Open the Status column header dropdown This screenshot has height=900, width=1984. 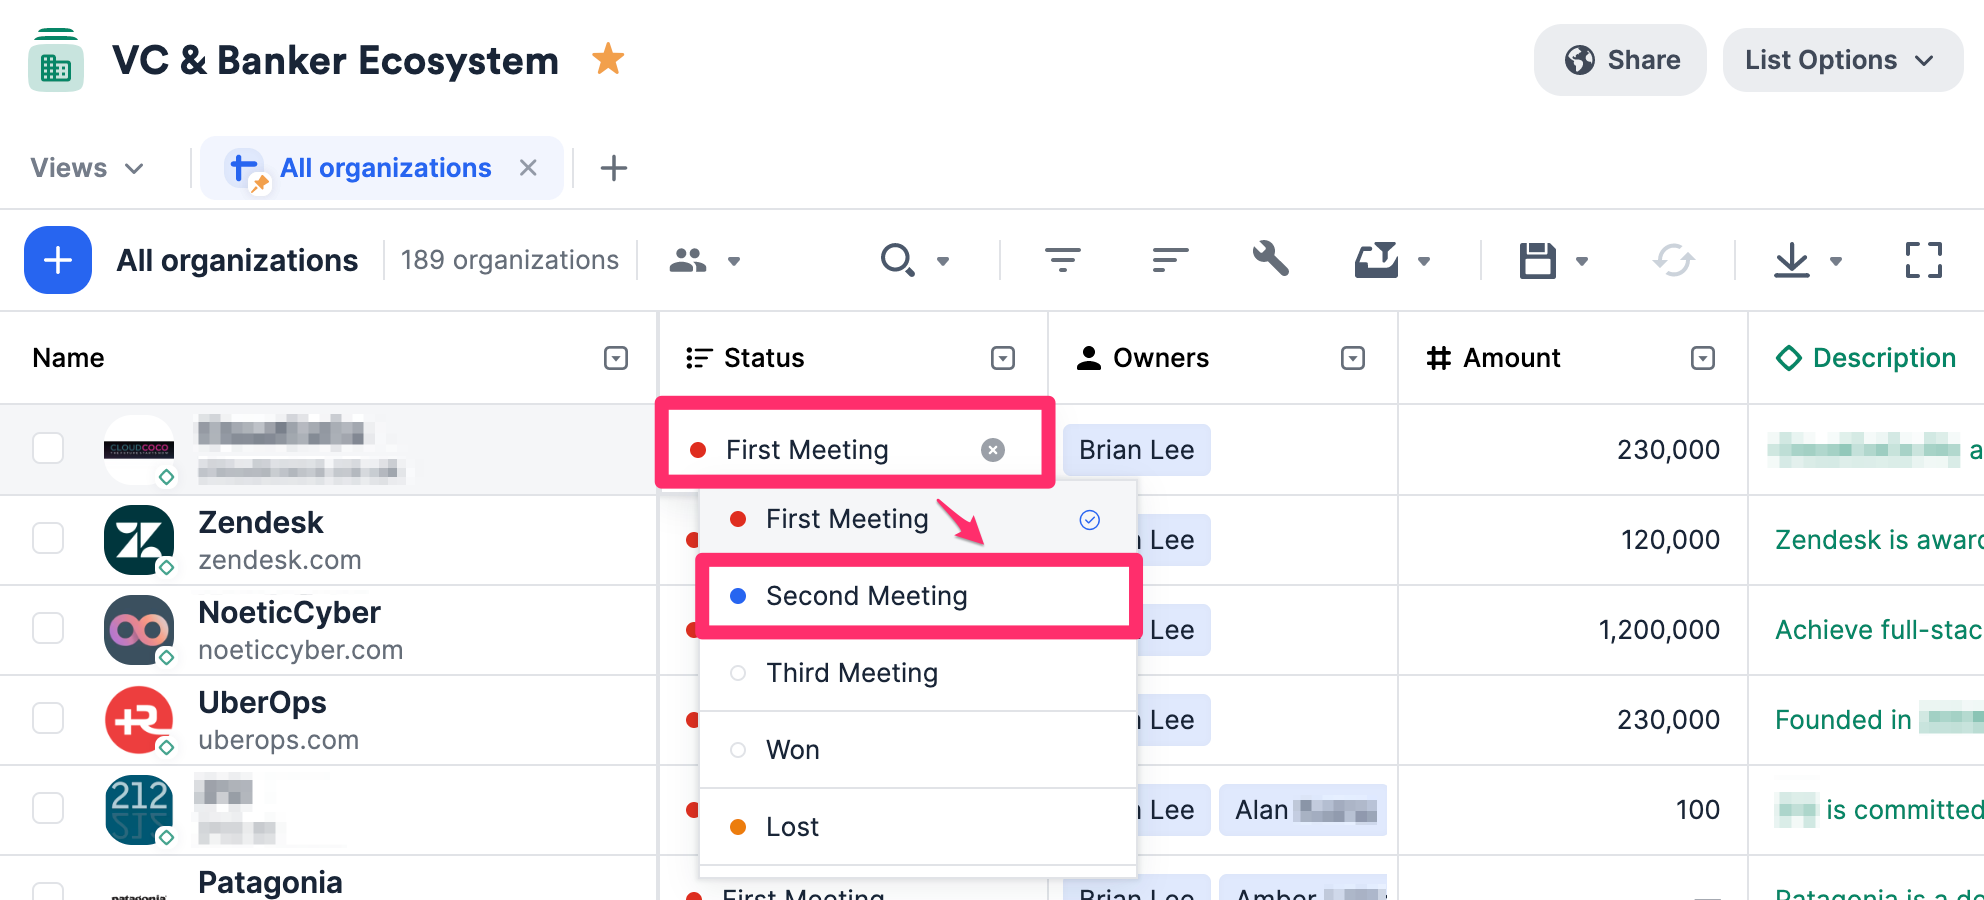[x=1002, y=357]
